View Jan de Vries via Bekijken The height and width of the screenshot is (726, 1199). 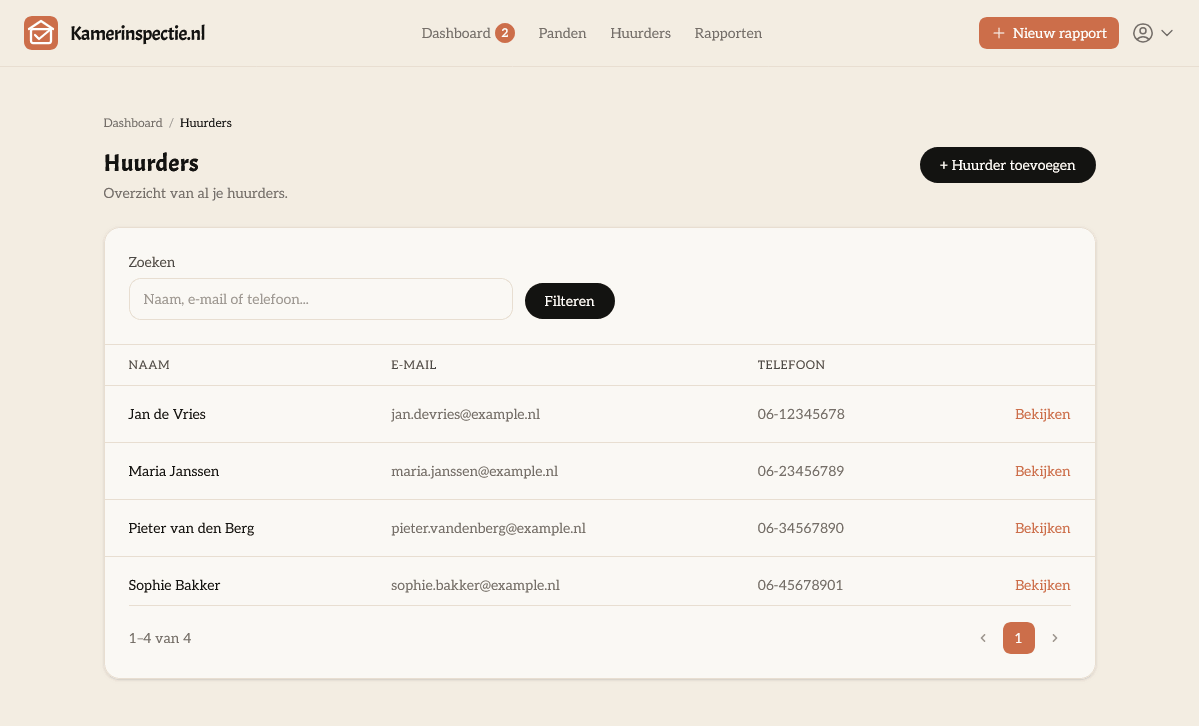(1042, 414)
